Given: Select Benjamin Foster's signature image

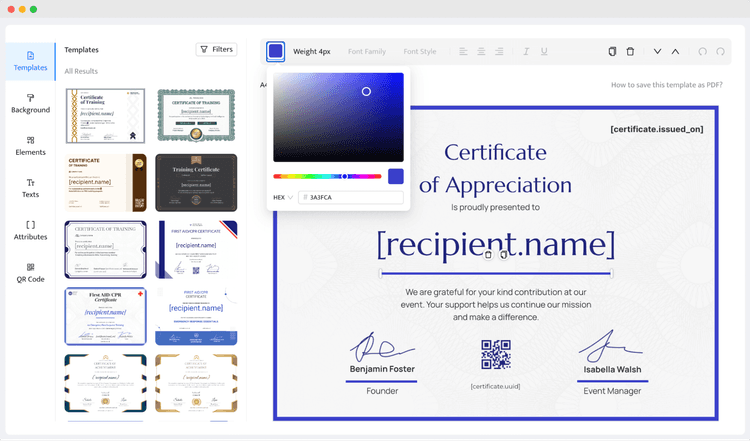Looking at the screenshot, I should (x=381, y=347).
